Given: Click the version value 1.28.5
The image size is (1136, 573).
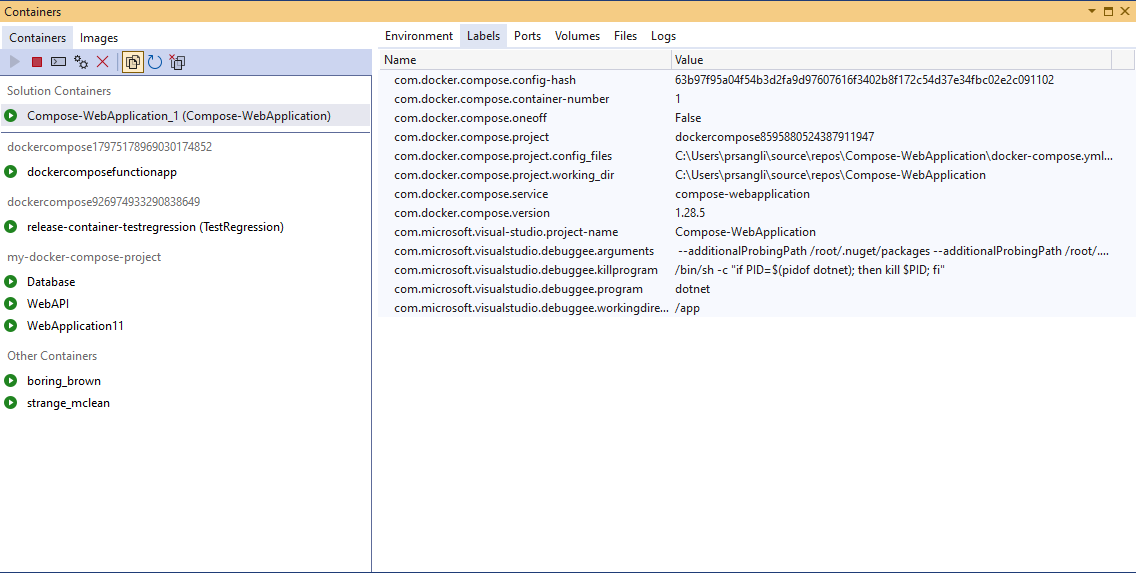Looking at the screenshot, I should [x=690, y=213].
